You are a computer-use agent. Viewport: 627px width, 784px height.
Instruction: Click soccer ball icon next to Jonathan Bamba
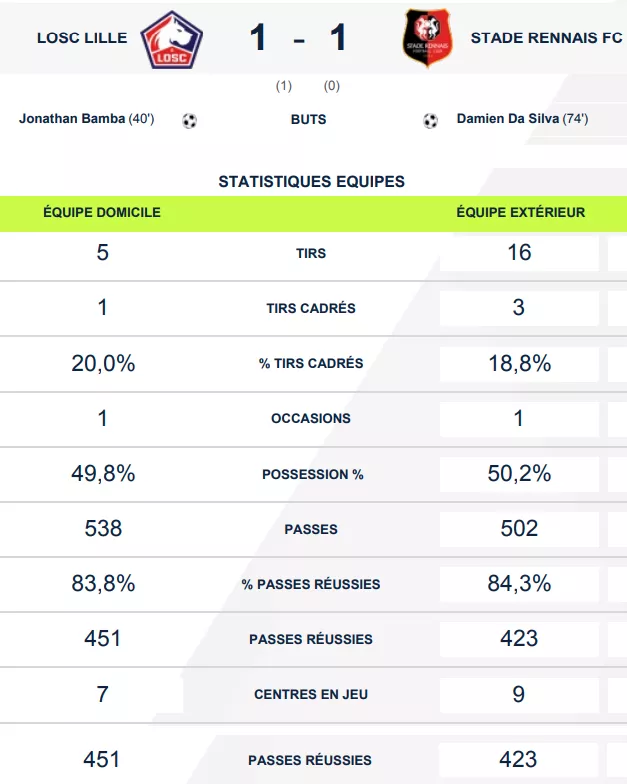pos(190,121)
